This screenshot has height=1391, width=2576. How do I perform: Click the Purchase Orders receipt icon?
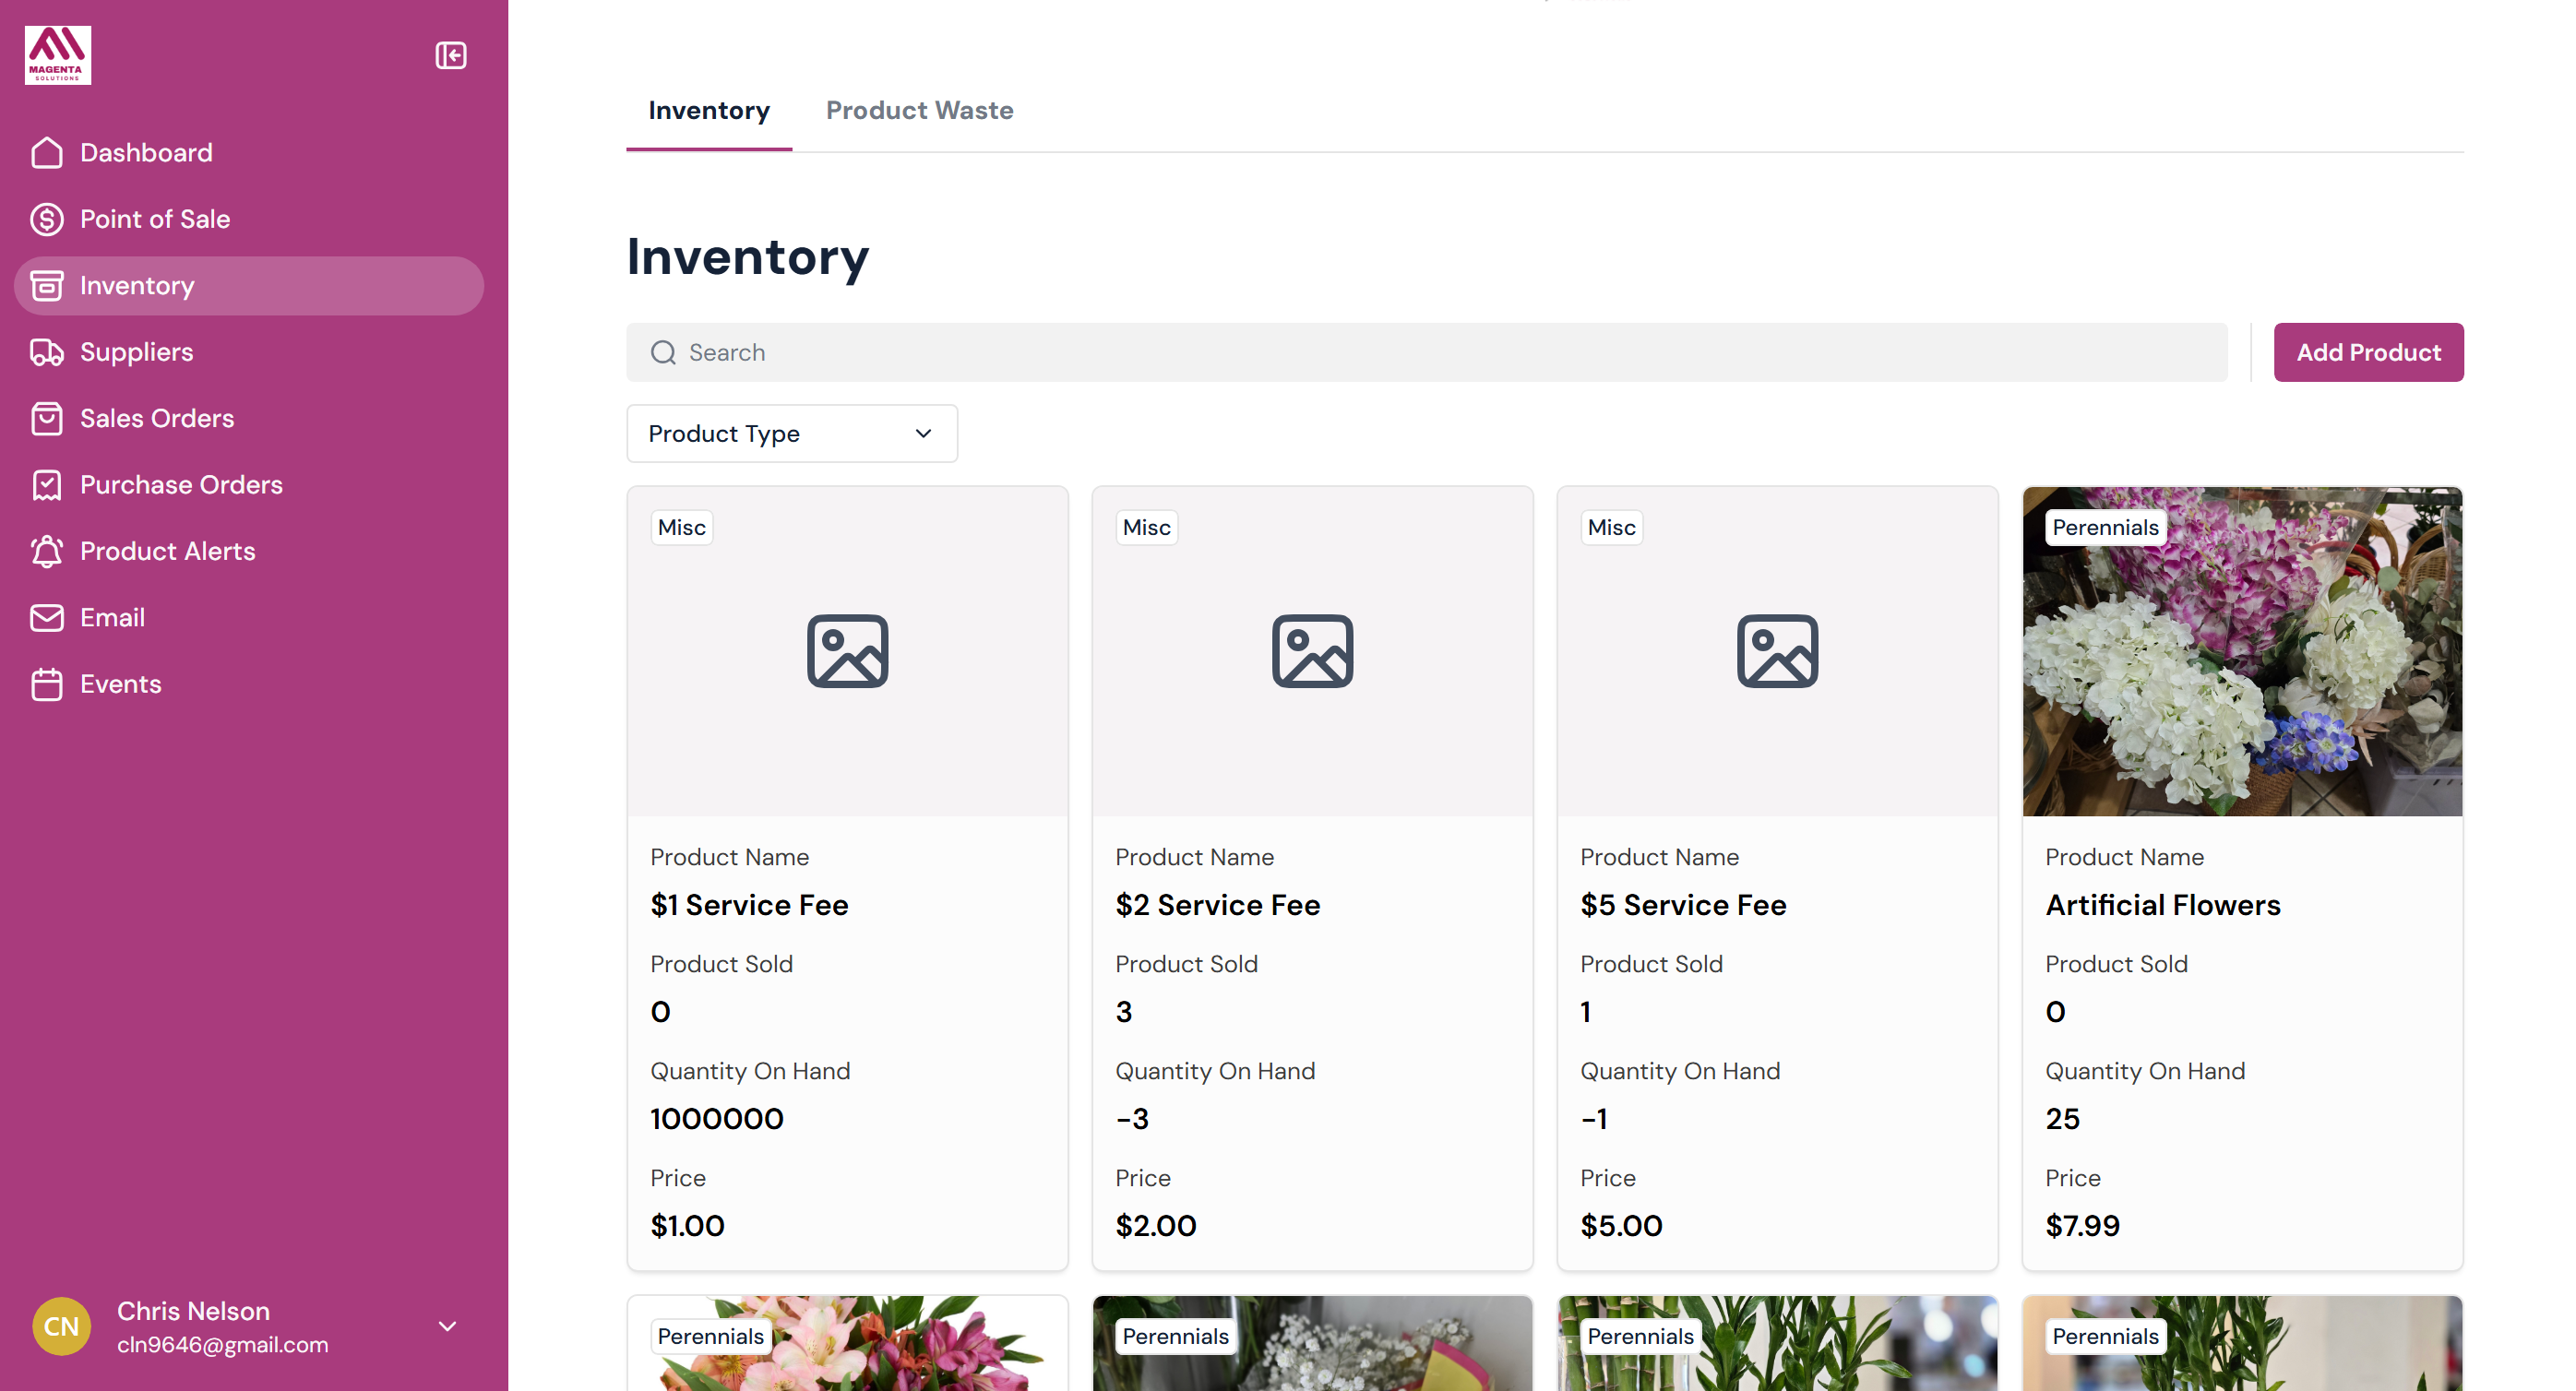(47, 485)
